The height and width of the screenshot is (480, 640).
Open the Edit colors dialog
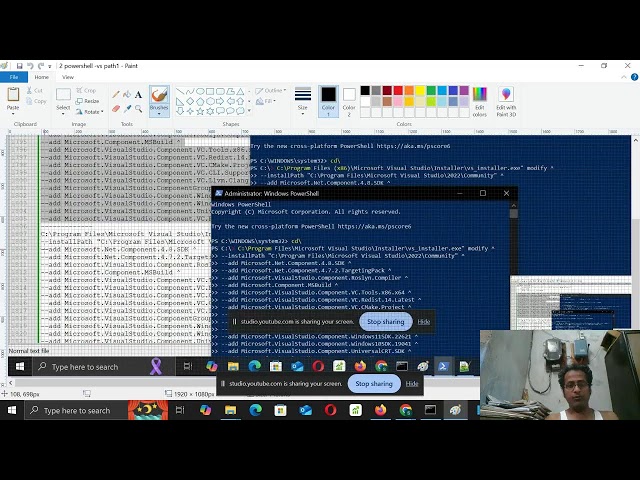(480, 102)
